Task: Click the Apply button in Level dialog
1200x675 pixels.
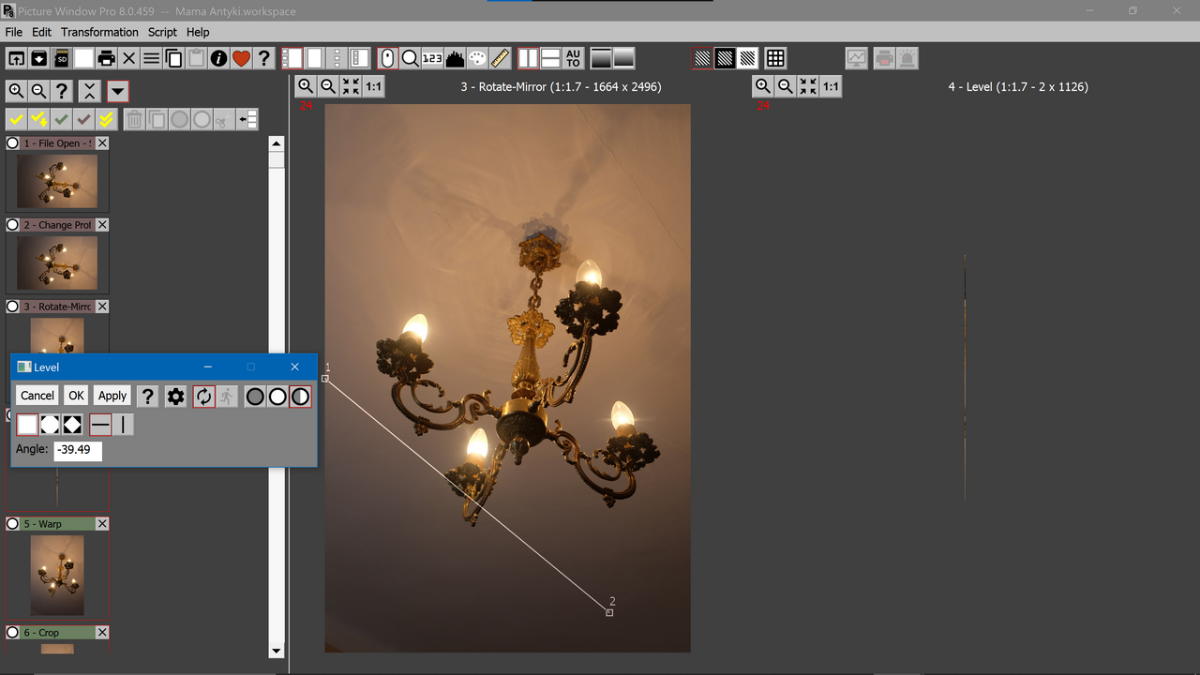Action: (x=112, y=396)
